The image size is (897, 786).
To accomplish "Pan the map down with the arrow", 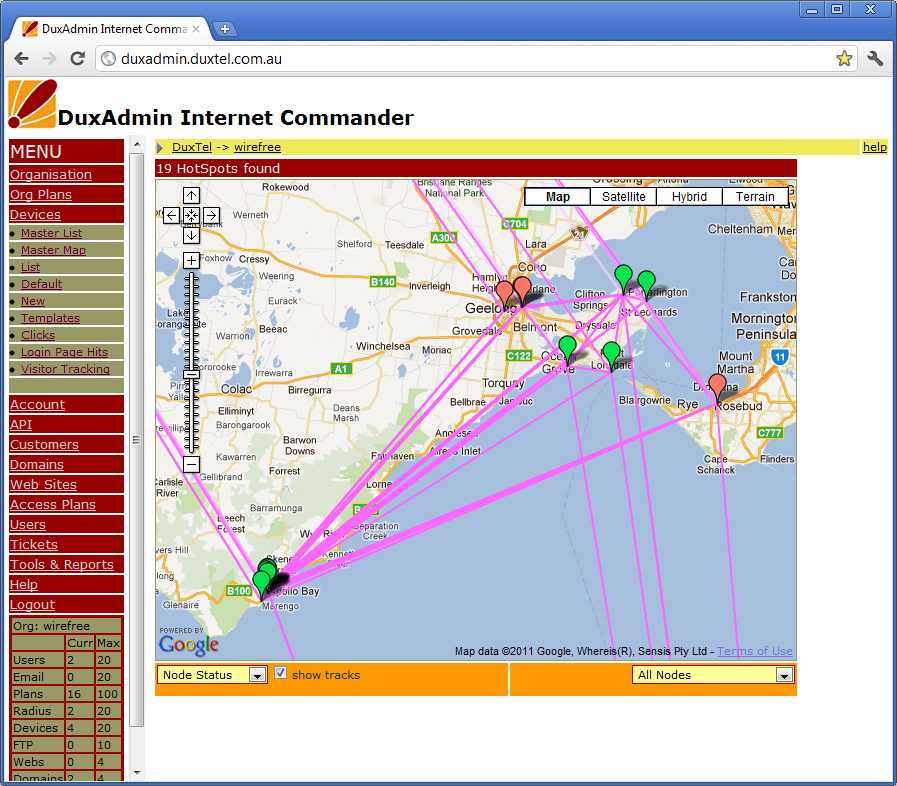I will pyautogui.click(x=191, y=235).
